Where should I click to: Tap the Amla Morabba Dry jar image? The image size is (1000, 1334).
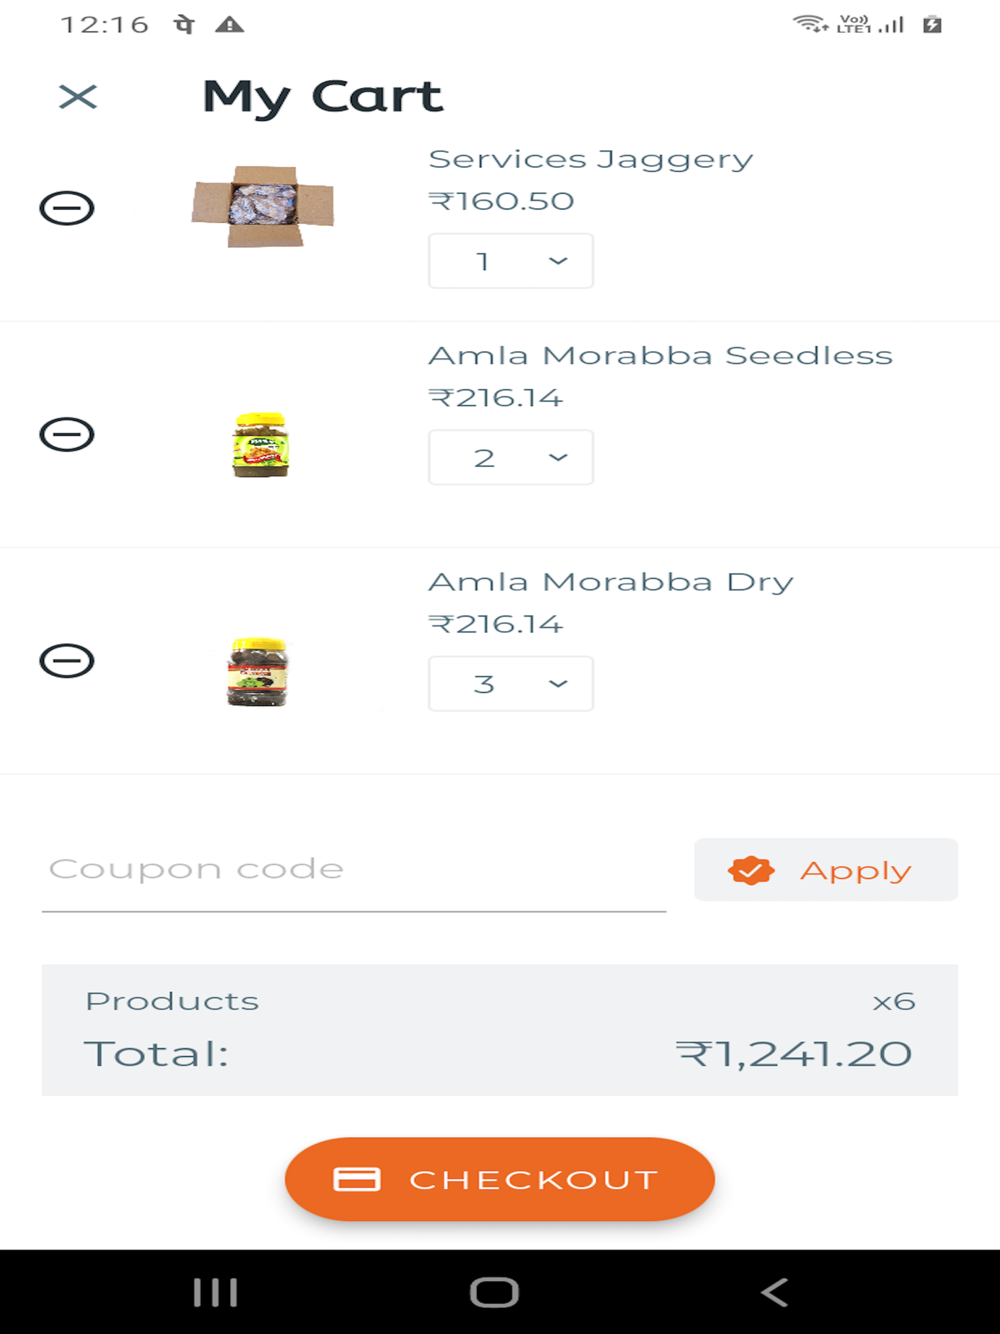258,672
